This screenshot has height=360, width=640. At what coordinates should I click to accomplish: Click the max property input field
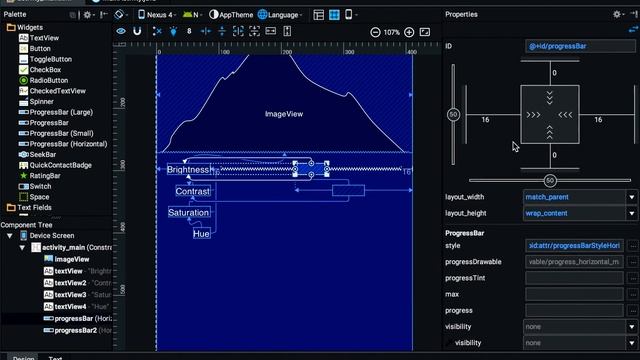pos(574,294)
